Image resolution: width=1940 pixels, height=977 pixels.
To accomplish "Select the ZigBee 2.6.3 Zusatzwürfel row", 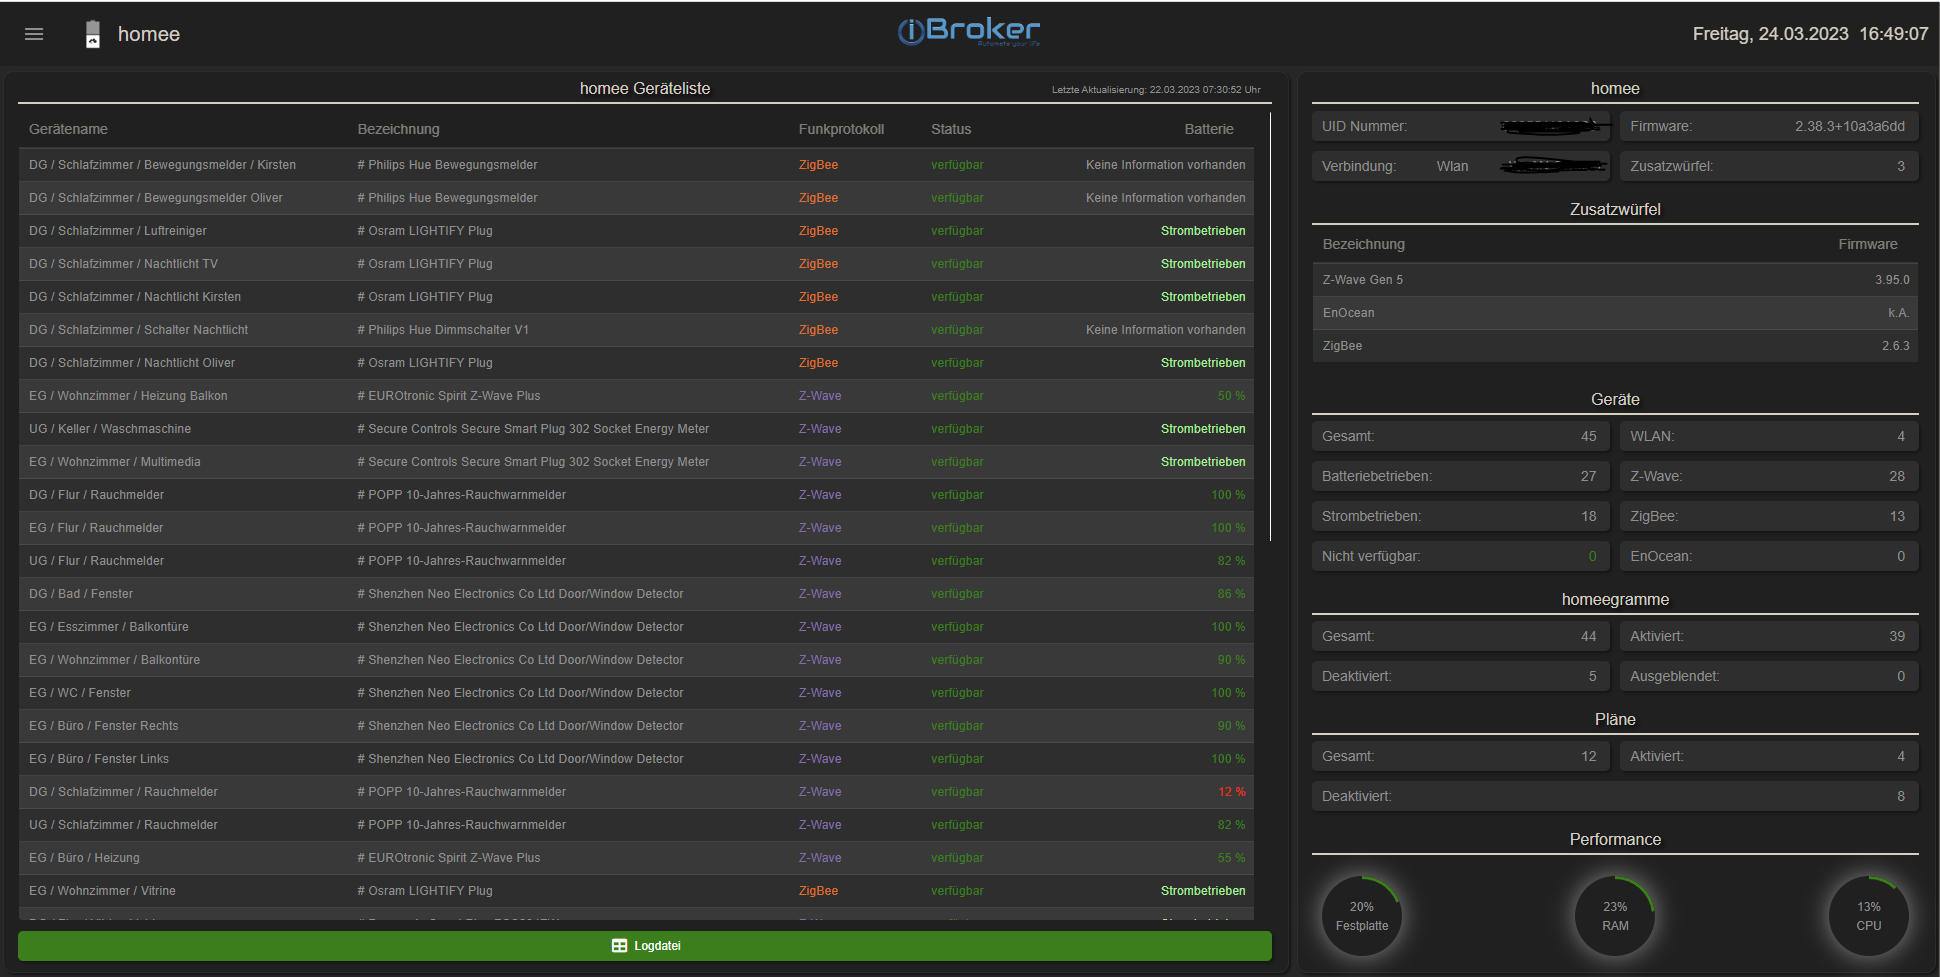I will click(1615, 346).
